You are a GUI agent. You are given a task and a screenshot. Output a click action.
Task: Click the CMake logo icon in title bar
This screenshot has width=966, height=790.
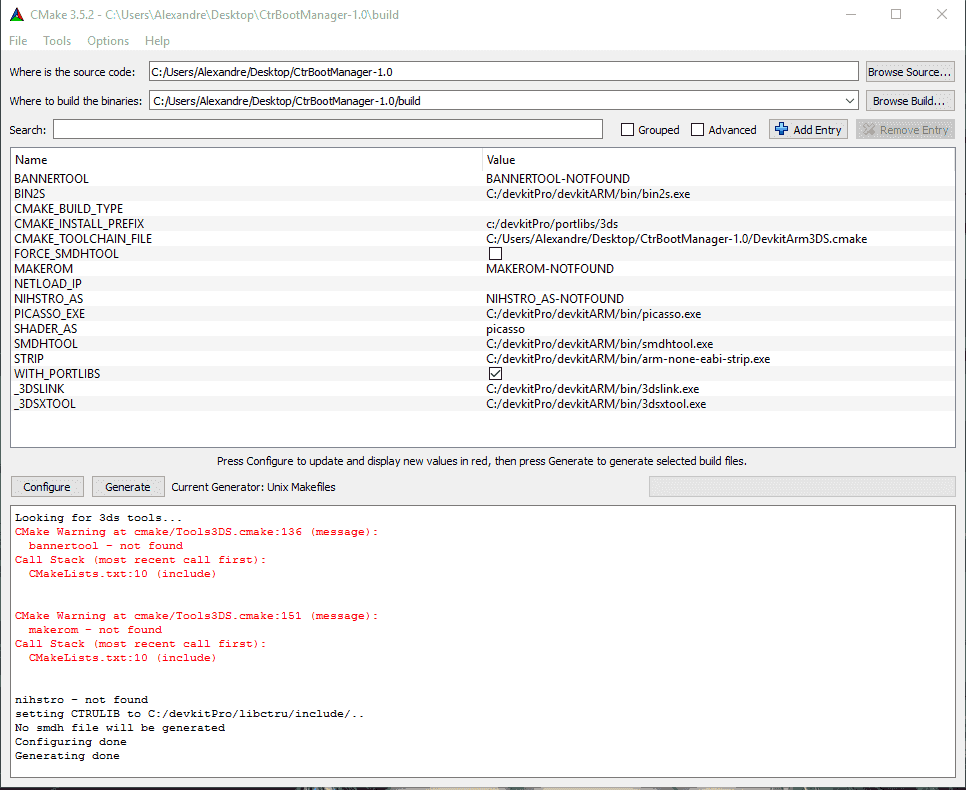[x=17, y=14]
